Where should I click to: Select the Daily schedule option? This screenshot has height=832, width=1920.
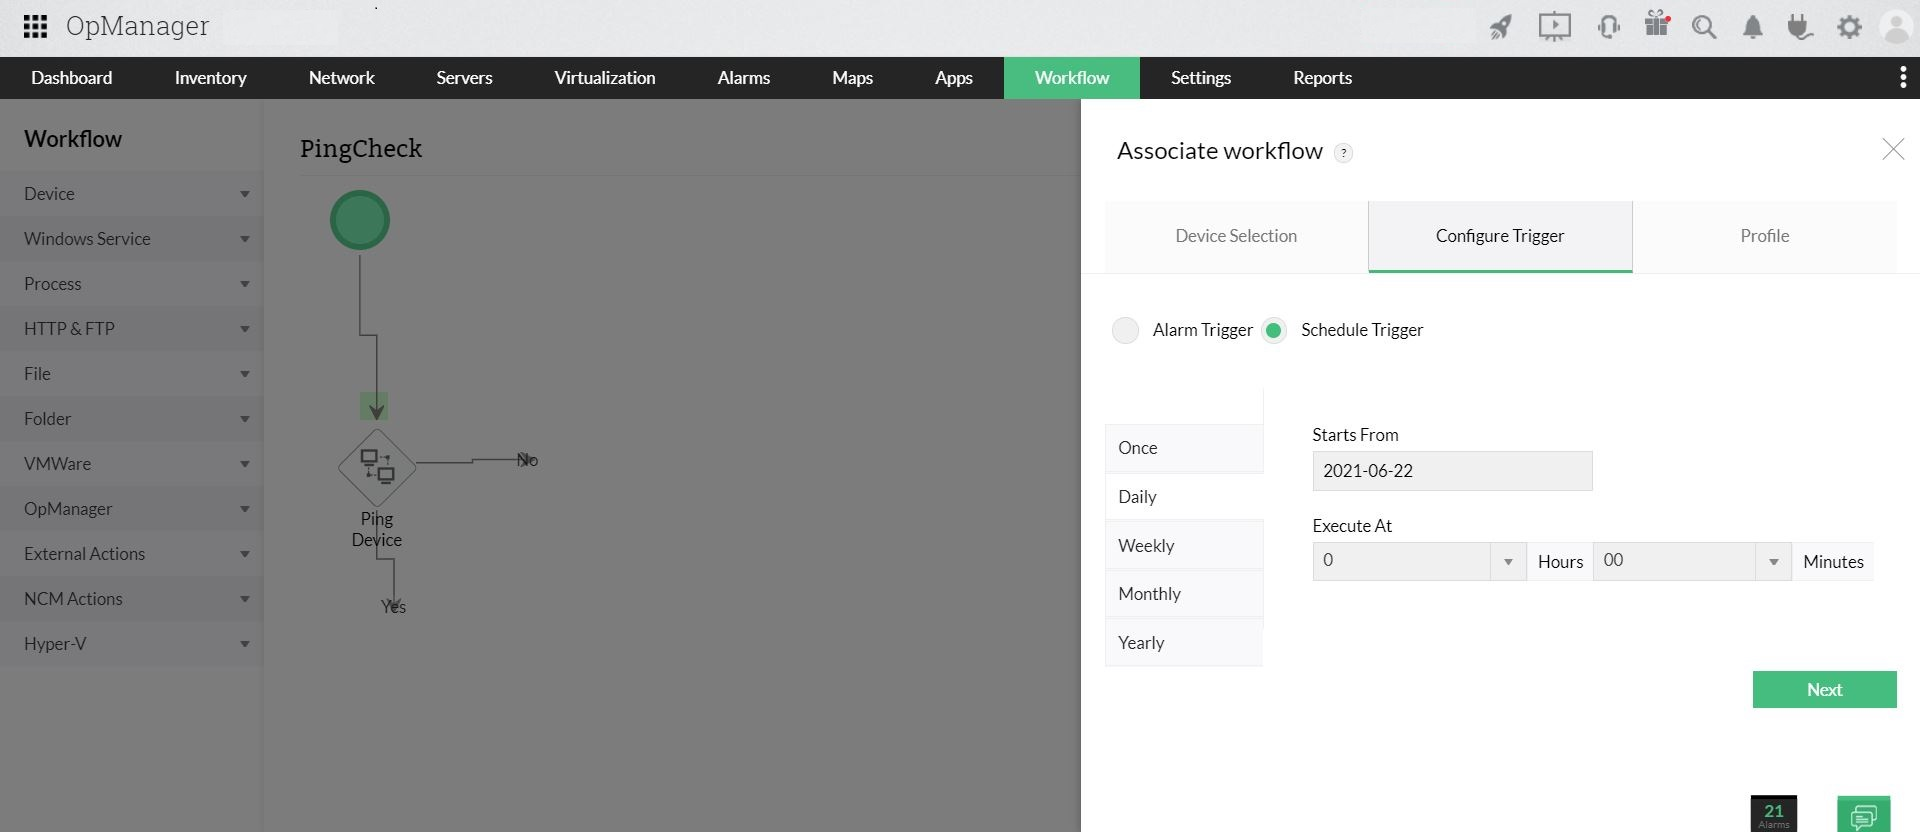click(x=1184, y=497)
